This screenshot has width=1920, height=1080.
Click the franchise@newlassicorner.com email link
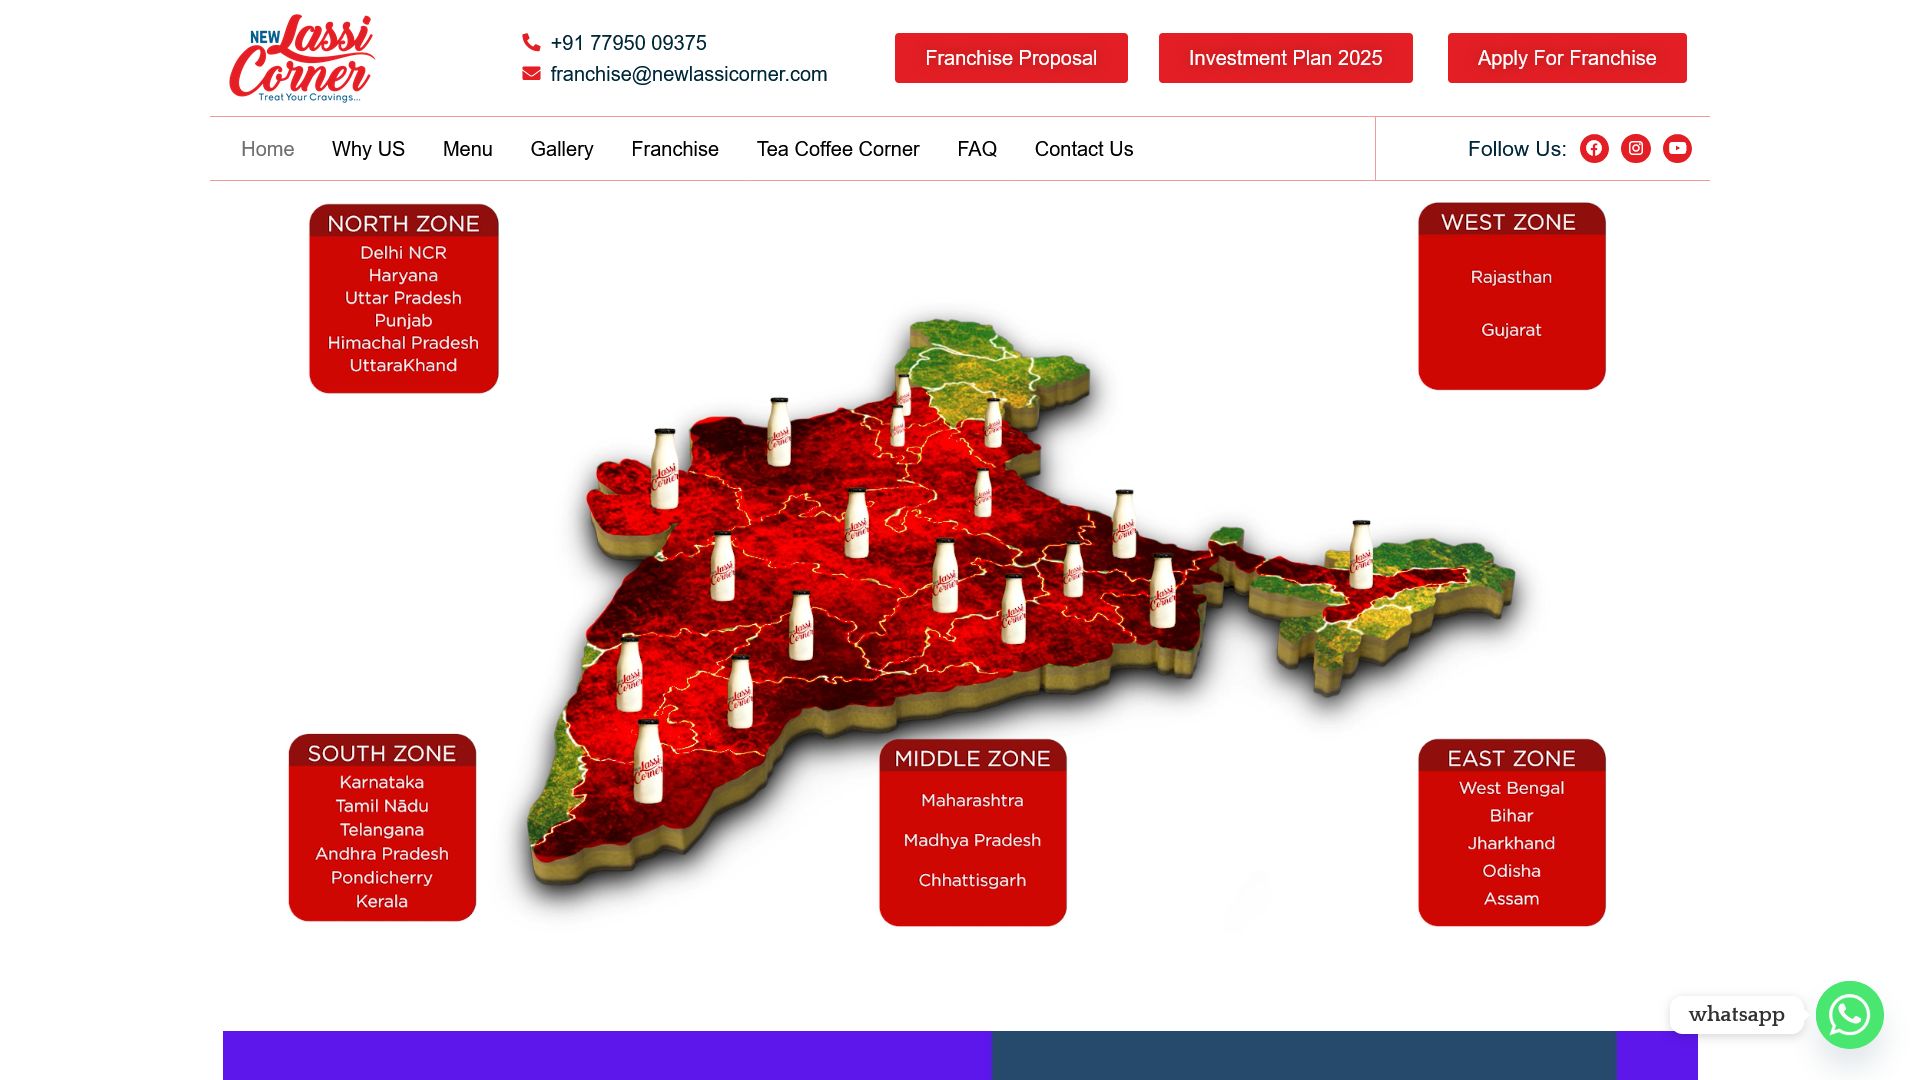click(x=688, y=74)
